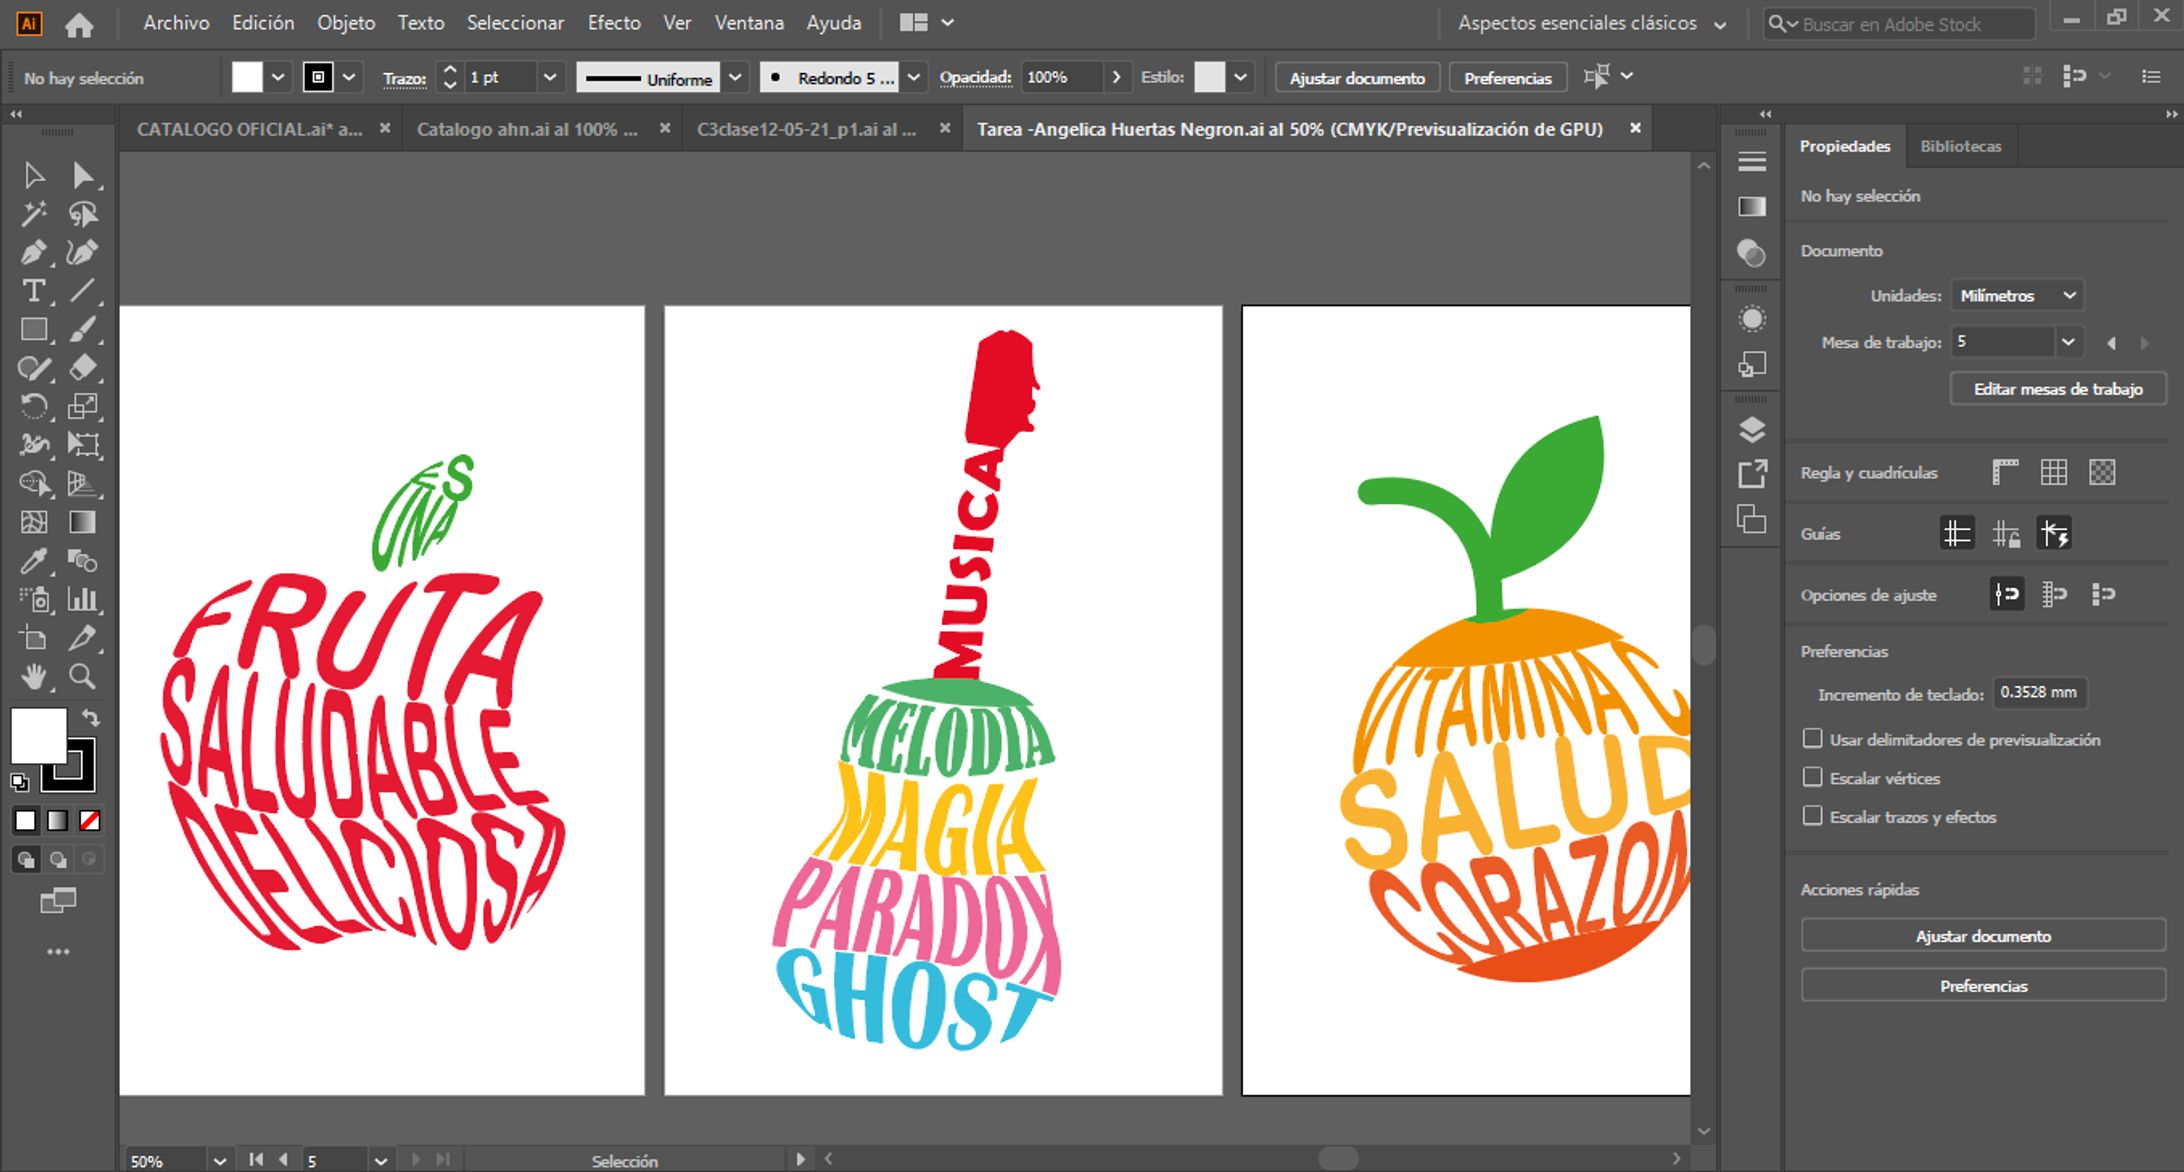This screenshot has width=2184, height=1172.
Task: Expand the Mesa de trabajo dropdown
Action: (2067, 342)
